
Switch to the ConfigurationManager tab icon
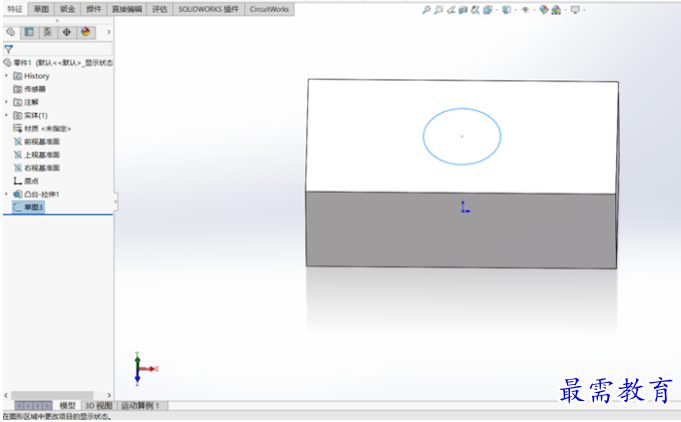[48, 32]
